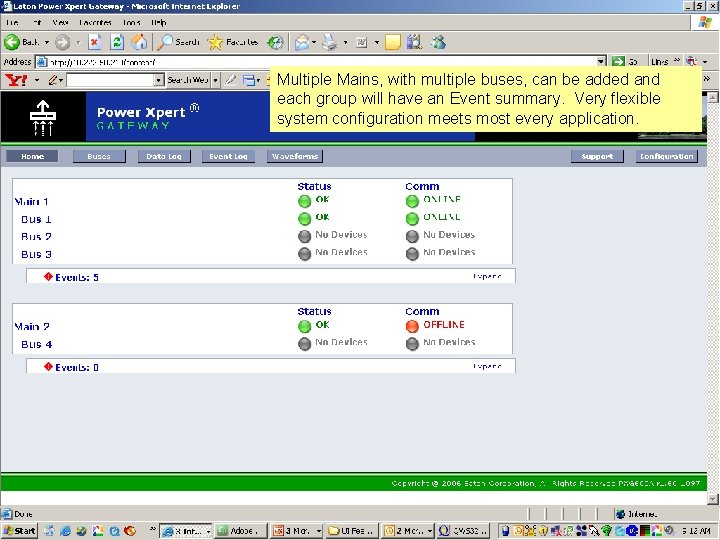
Task: Open the Support page button
Action: click(x=597, y=157)
